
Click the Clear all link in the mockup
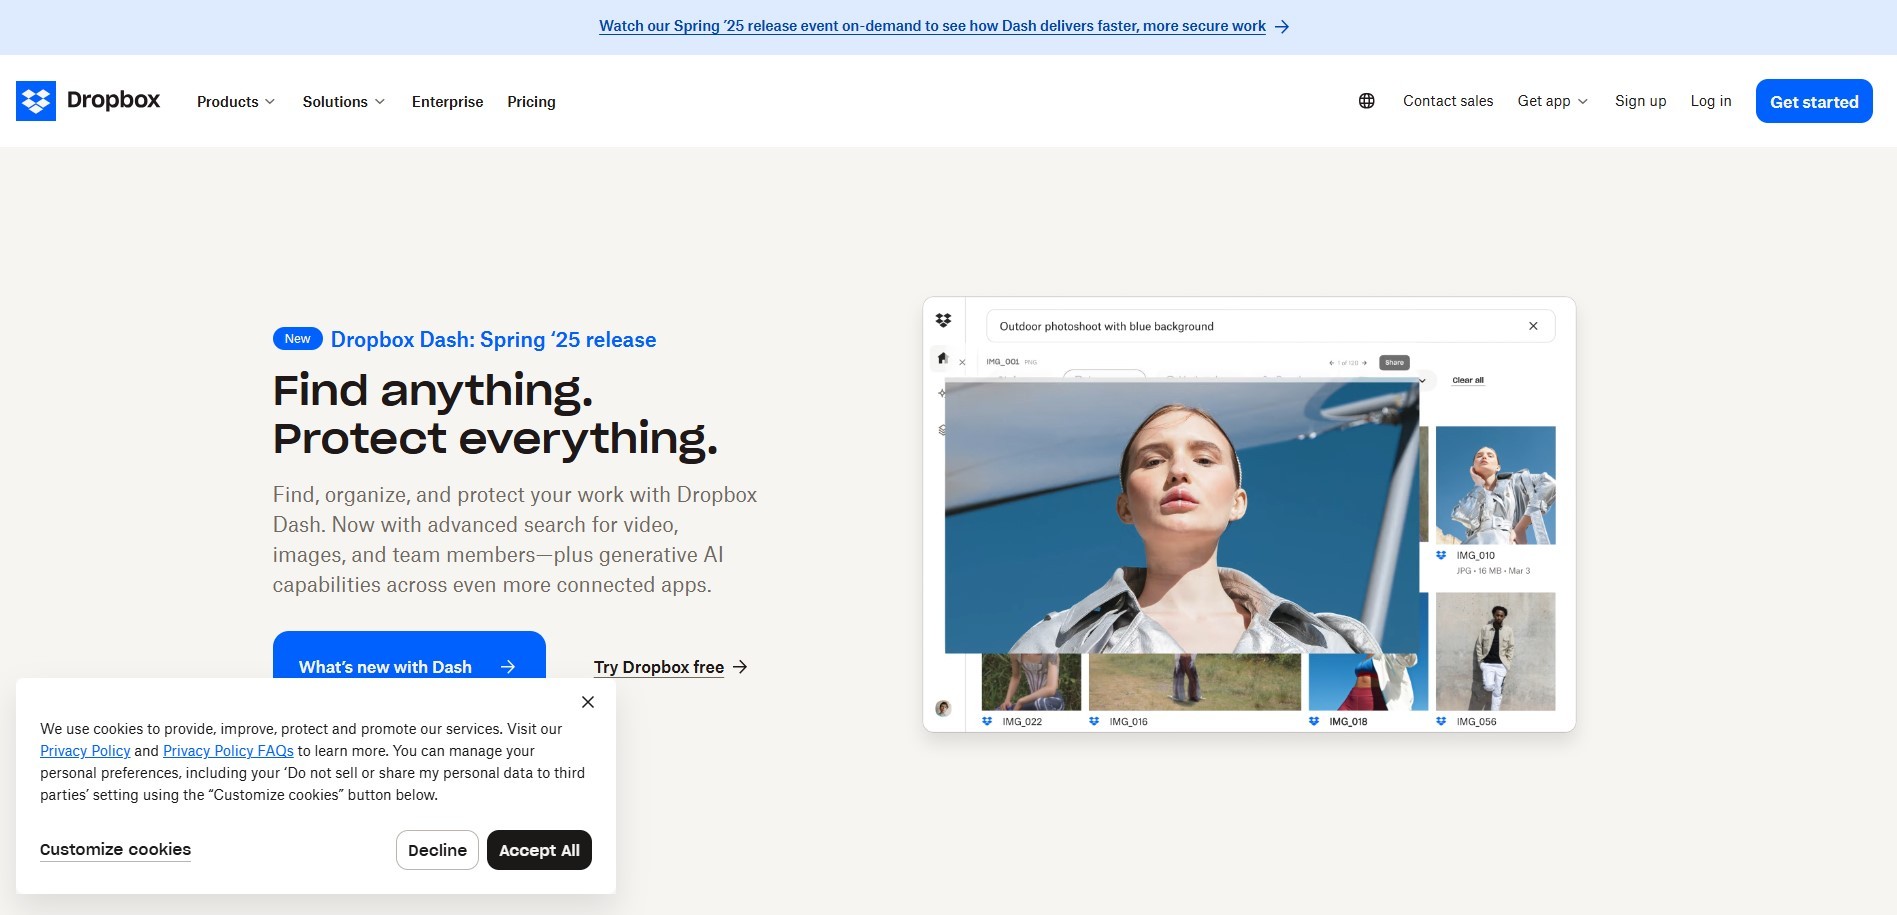click(x=1468, y=380)
